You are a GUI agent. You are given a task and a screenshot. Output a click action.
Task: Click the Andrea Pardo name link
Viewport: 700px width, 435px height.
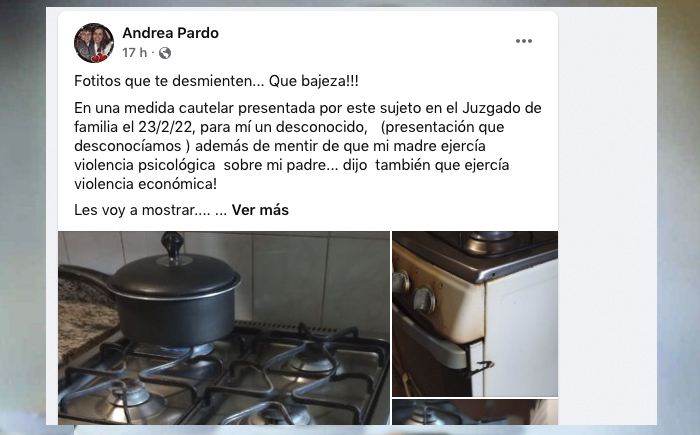point(171,33)
